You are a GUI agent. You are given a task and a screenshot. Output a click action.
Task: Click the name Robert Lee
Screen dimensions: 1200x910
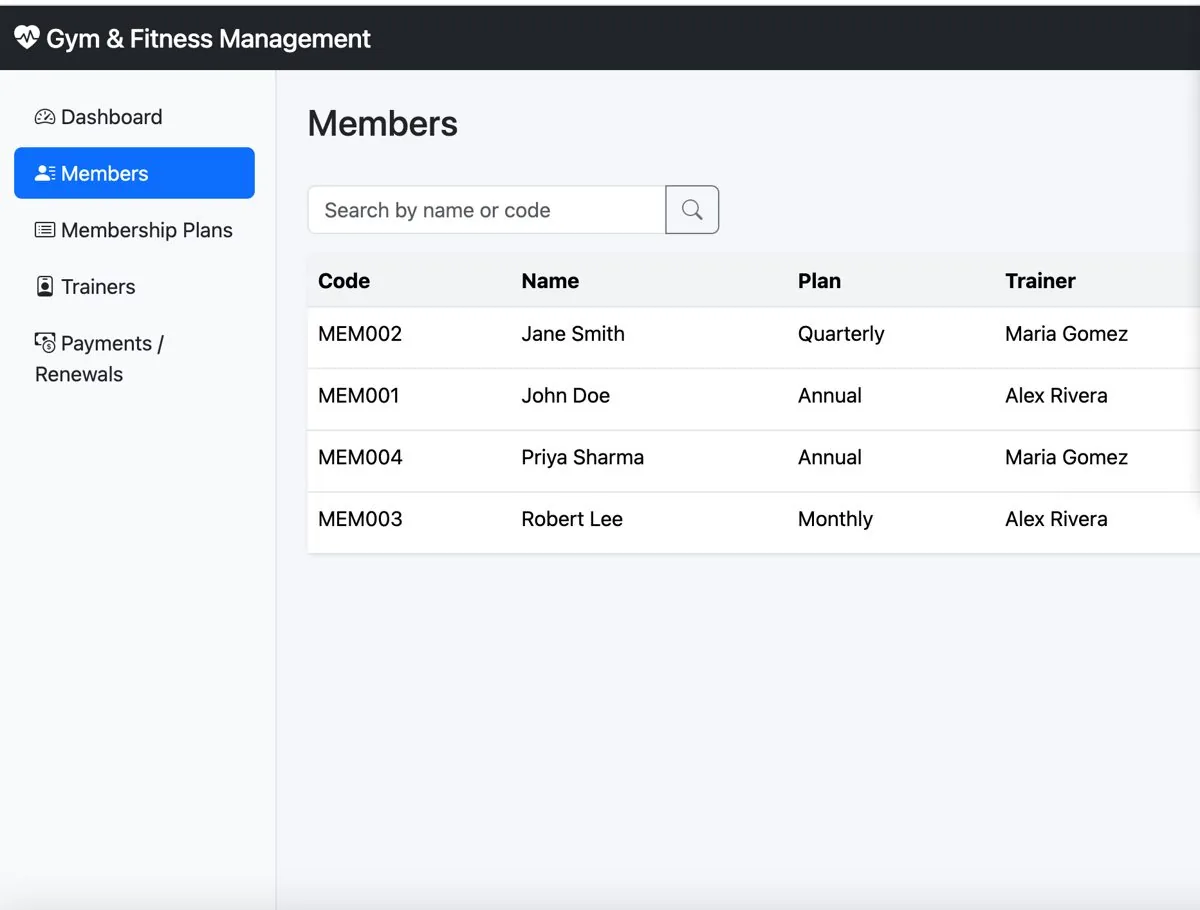pos(572,520)
